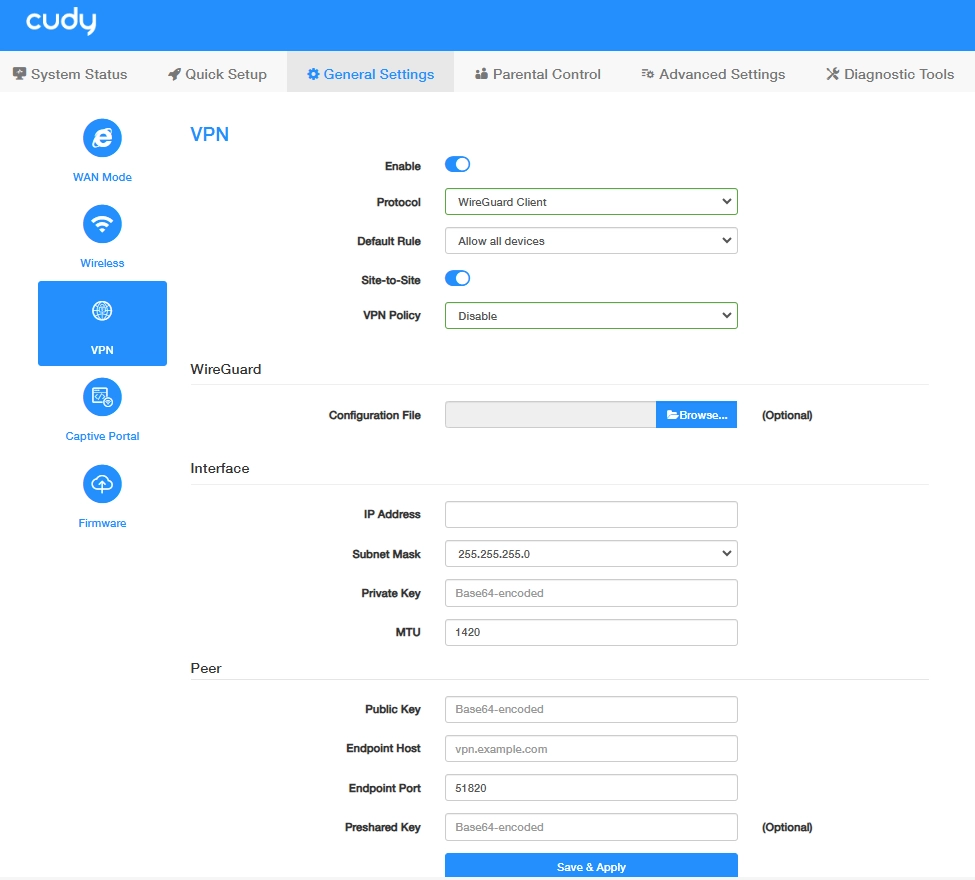
Task: Switch to Advanced Settings tab
Action: (x=713, y=74)
